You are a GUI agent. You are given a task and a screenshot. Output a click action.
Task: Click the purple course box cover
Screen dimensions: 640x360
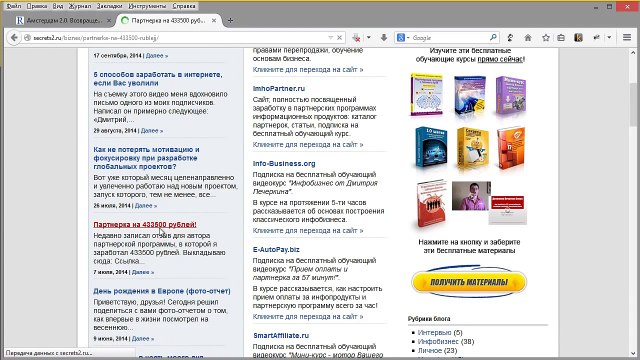[x=511, y=96]
